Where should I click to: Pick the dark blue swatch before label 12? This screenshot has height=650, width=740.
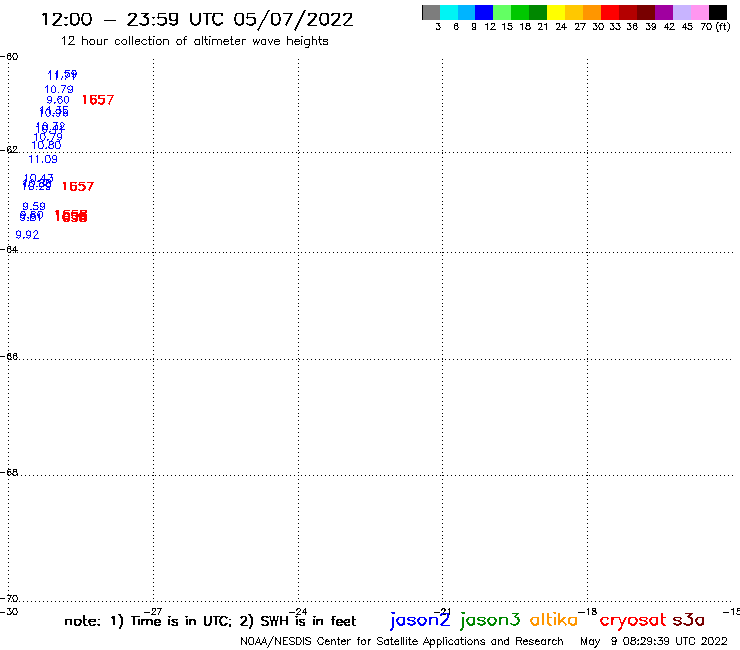[x=484, y=12]
